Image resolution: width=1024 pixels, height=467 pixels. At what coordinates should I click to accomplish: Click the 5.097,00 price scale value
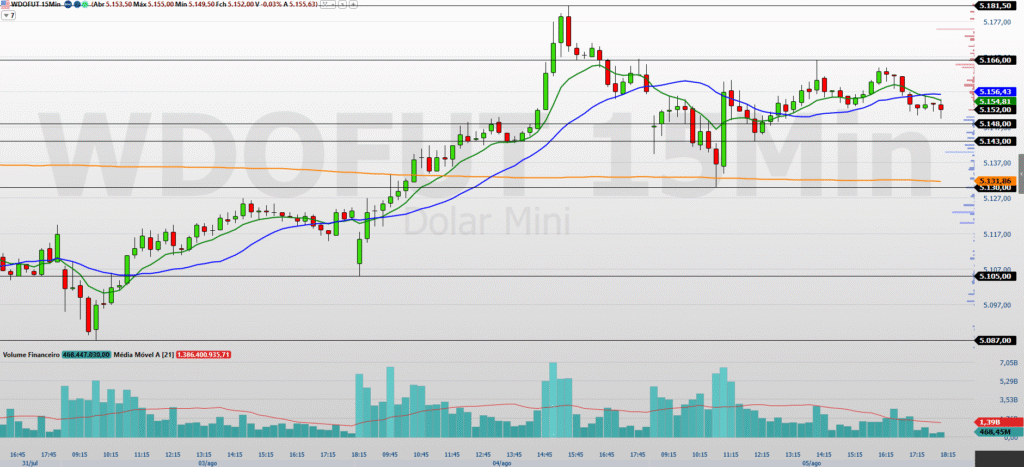(x=997, y=305)
